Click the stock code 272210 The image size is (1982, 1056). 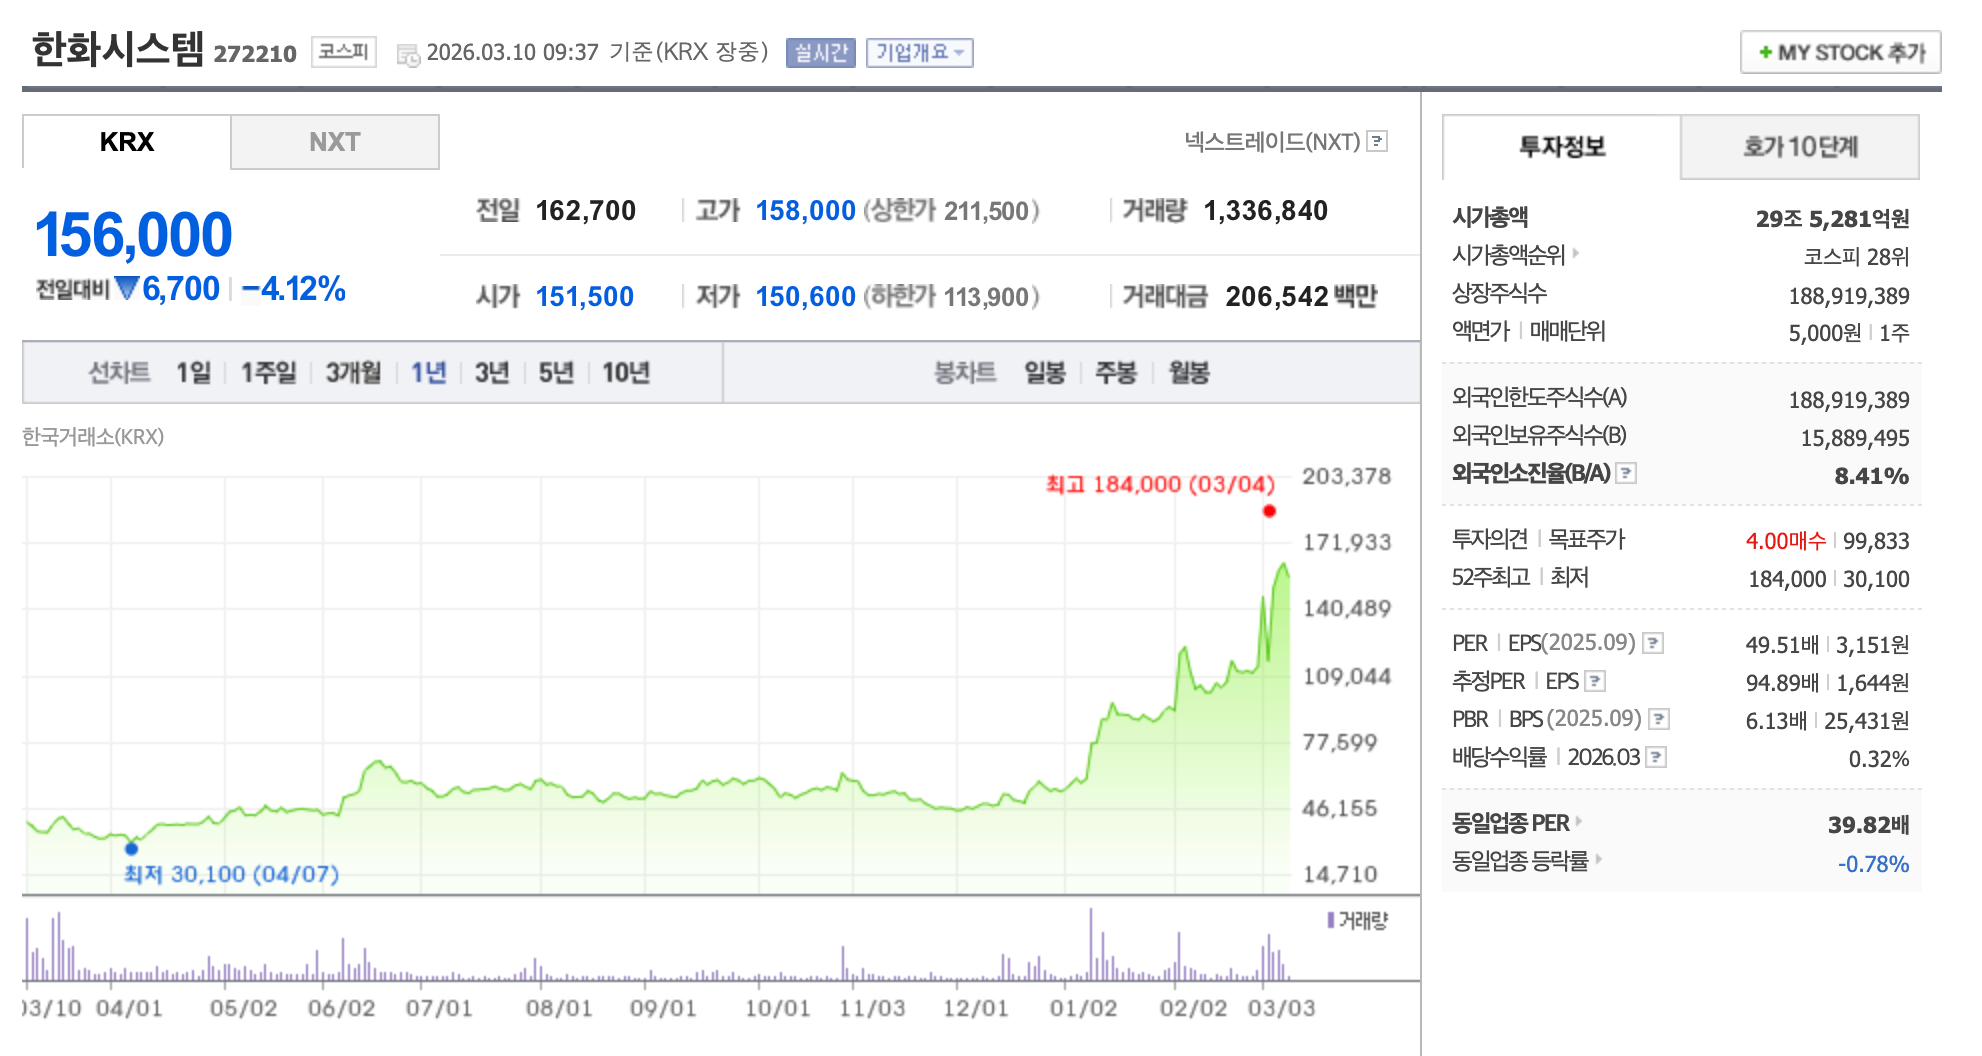[x=255, y=54]
